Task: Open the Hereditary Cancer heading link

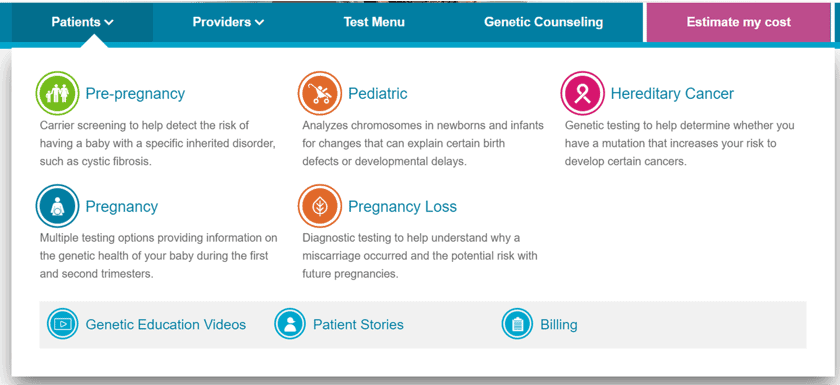Action: 672,94
